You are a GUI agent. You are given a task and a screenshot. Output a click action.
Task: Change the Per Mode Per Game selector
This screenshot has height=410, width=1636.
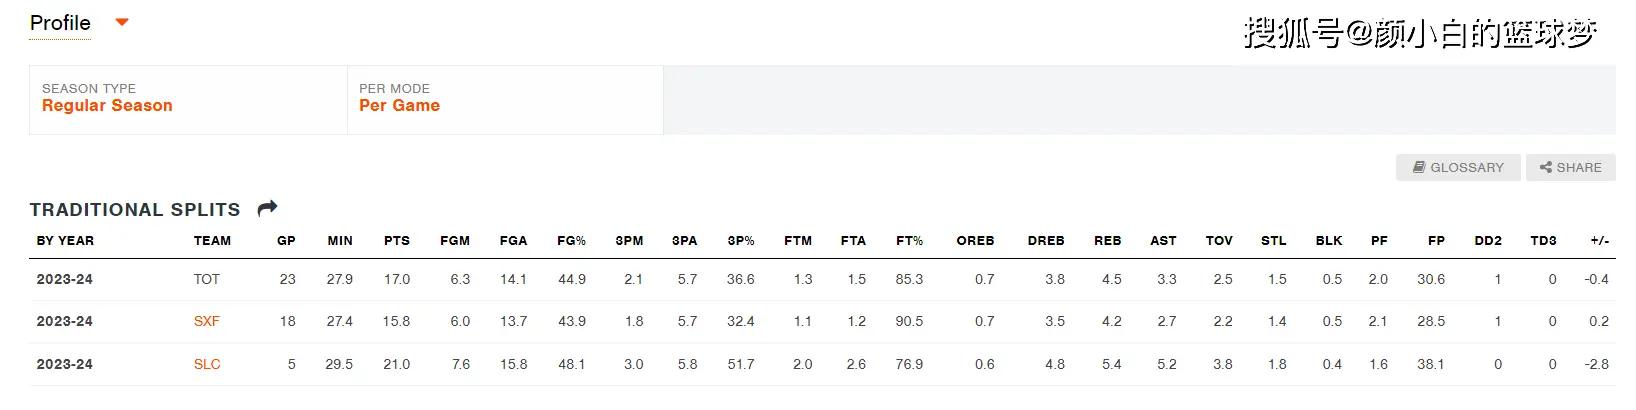tap(505, 99)
